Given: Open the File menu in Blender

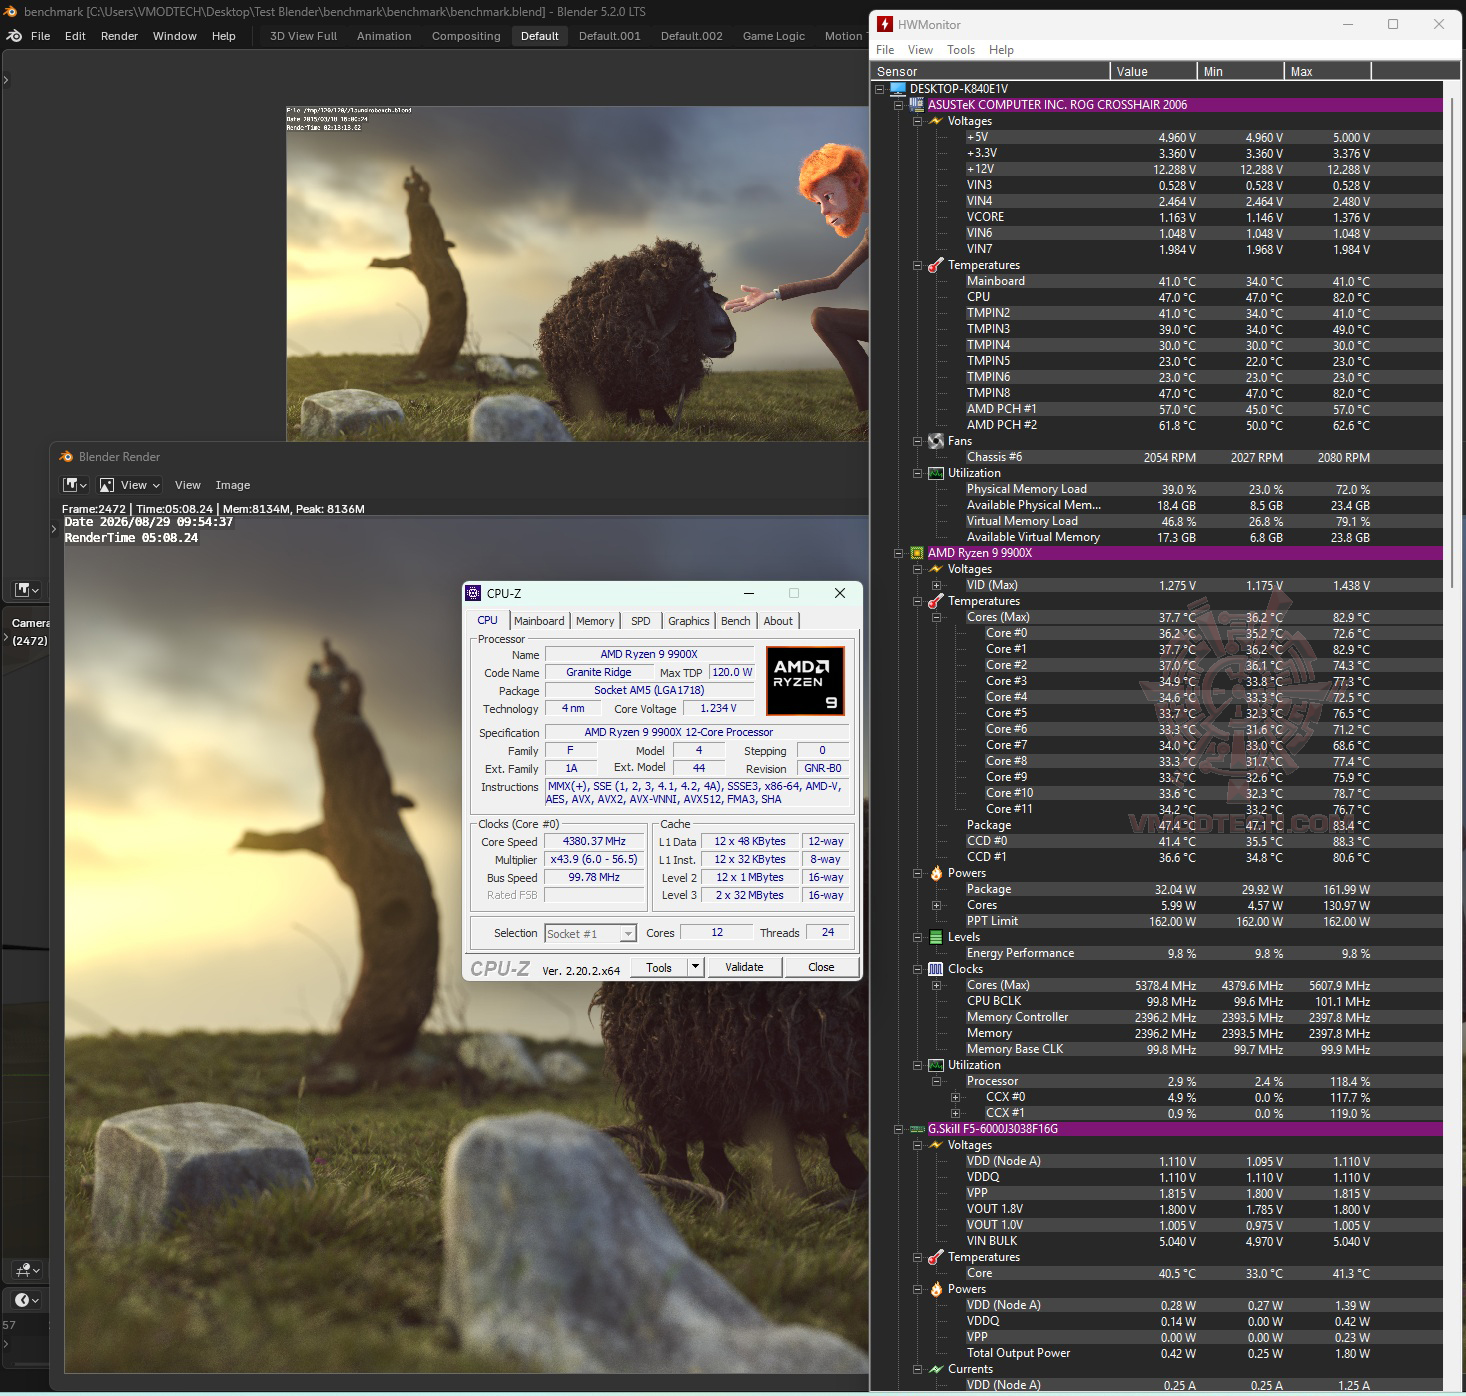Looking at the screenshot, I should [41, 36].
